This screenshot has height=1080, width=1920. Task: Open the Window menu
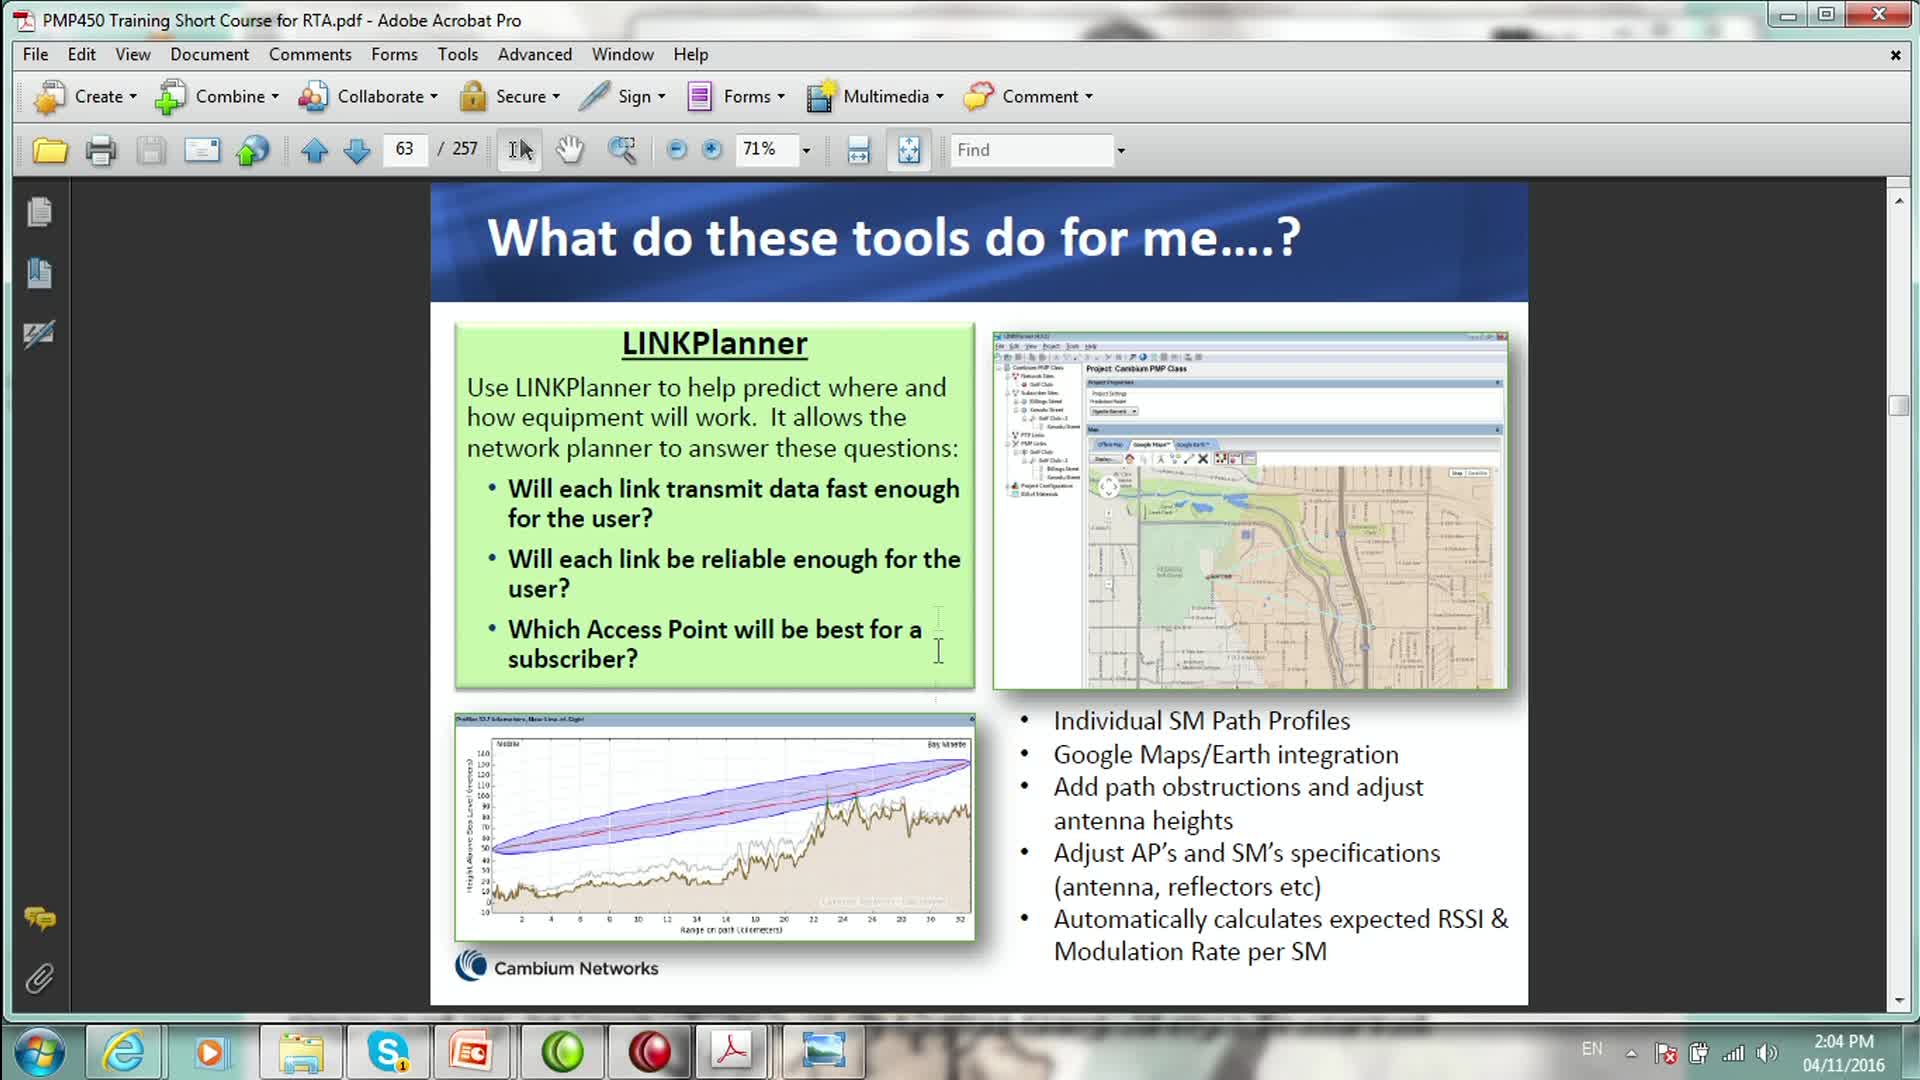[x=622, y=54]
